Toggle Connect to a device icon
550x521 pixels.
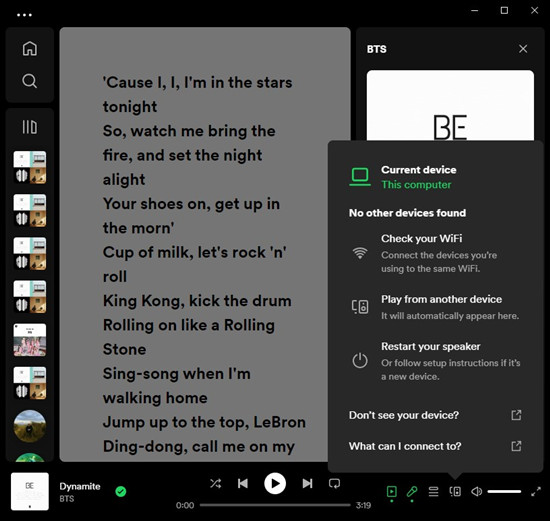point(455,492)
